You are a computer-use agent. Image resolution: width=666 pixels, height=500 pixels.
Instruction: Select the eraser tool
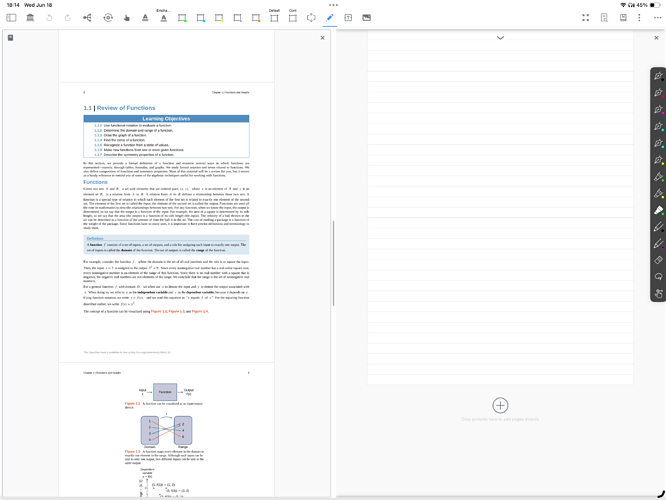[658, 260]
